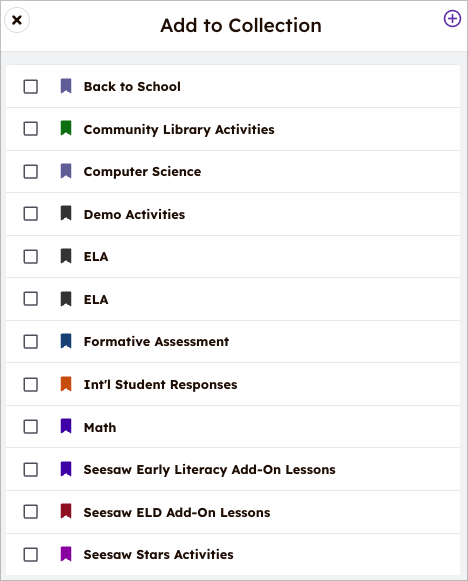Close the Add to Collection dialog
The height and width of the screenshot is (581, 468).
tap(17, 20)
